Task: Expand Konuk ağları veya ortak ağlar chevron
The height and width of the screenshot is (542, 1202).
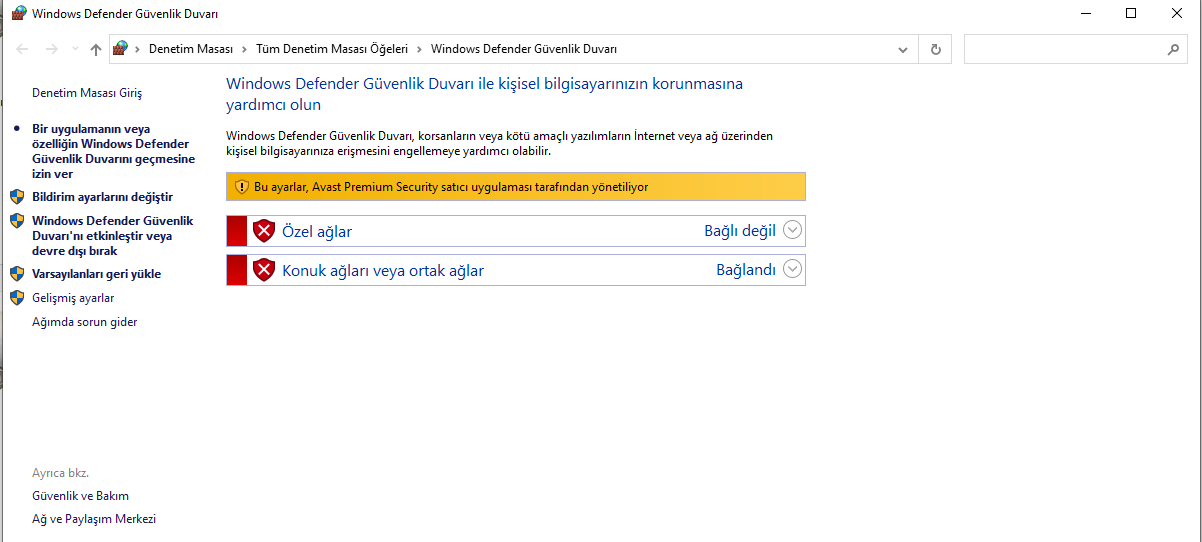Action: [x=793, y=269]
